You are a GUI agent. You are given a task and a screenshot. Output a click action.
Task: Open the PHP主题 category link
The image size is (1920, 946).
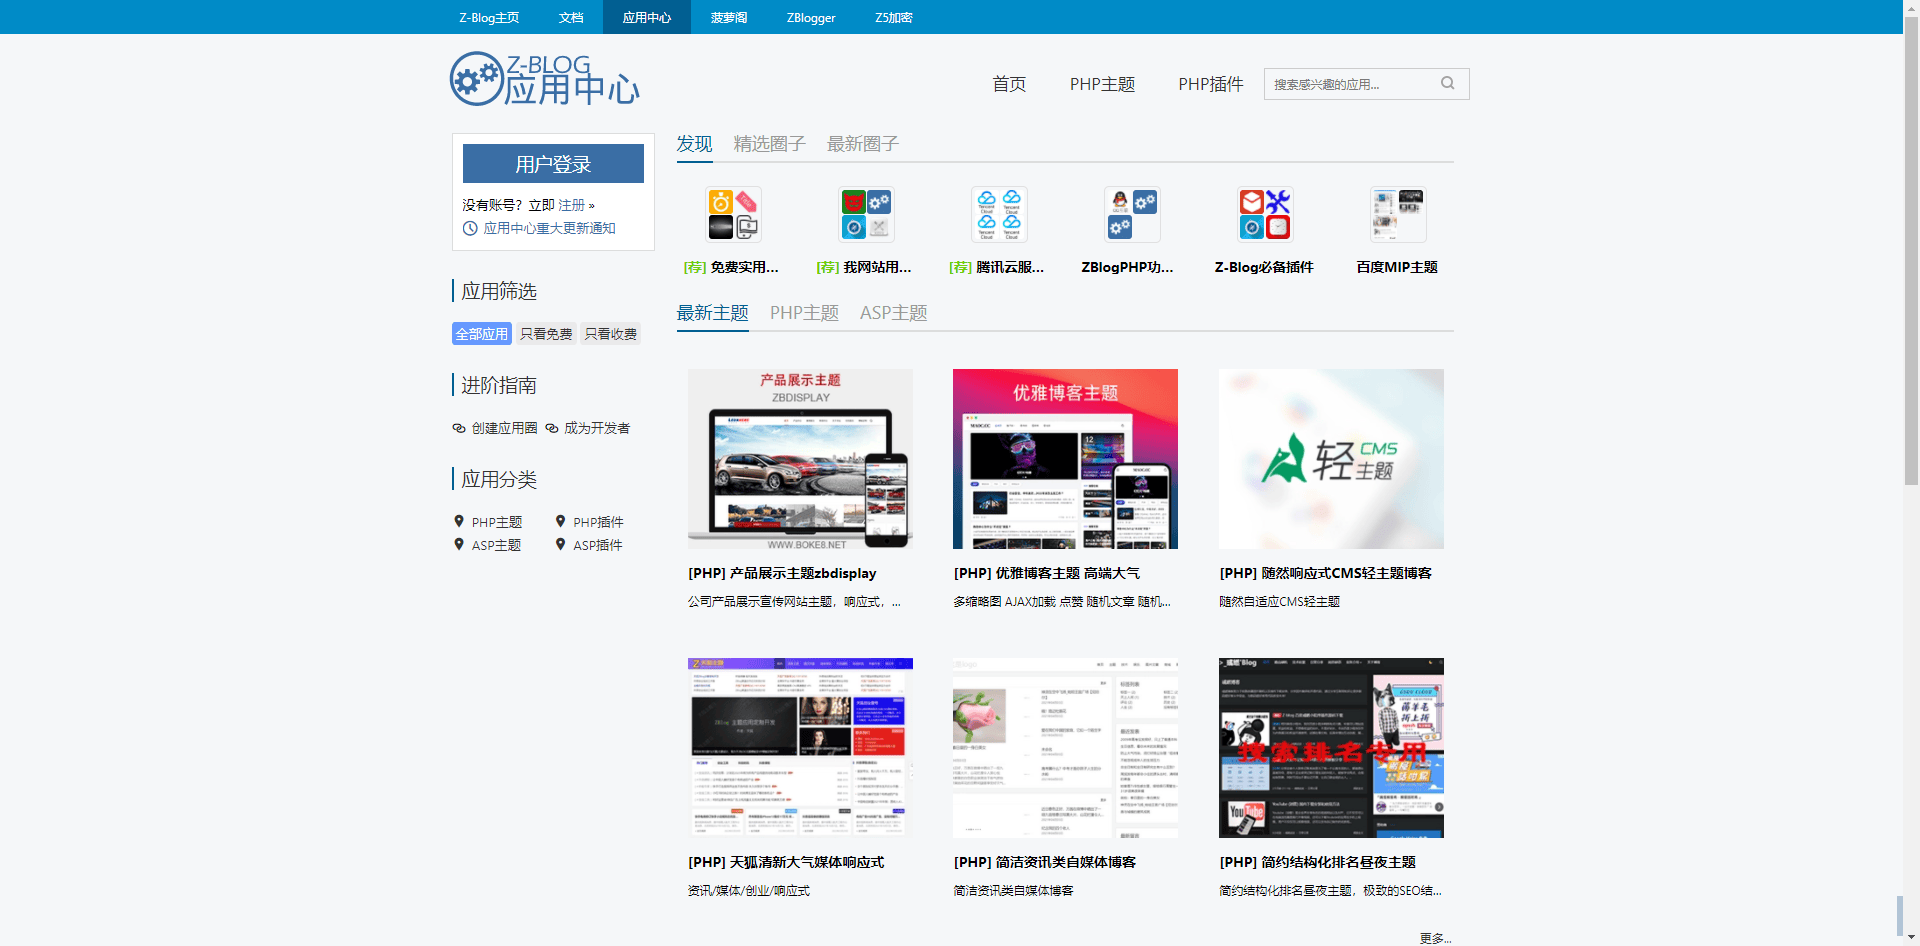tap(497, 522)
